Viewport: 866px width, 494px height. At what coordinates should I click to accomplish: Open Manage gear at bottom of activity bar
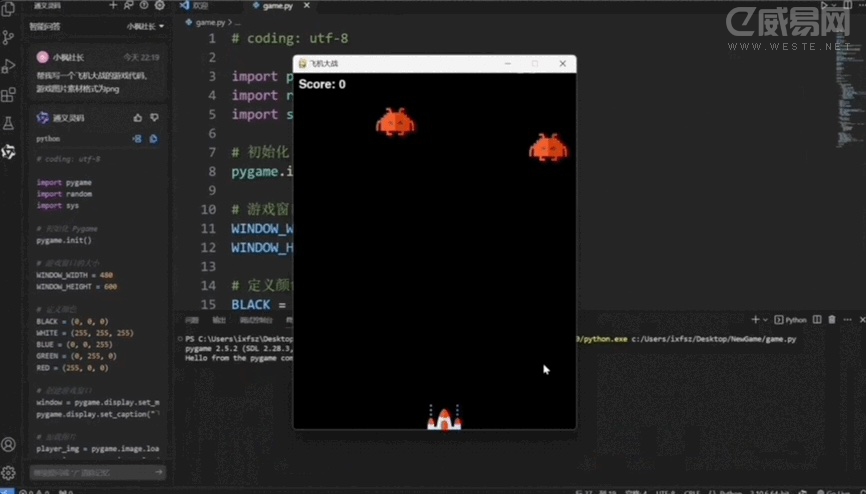[9, 472]
